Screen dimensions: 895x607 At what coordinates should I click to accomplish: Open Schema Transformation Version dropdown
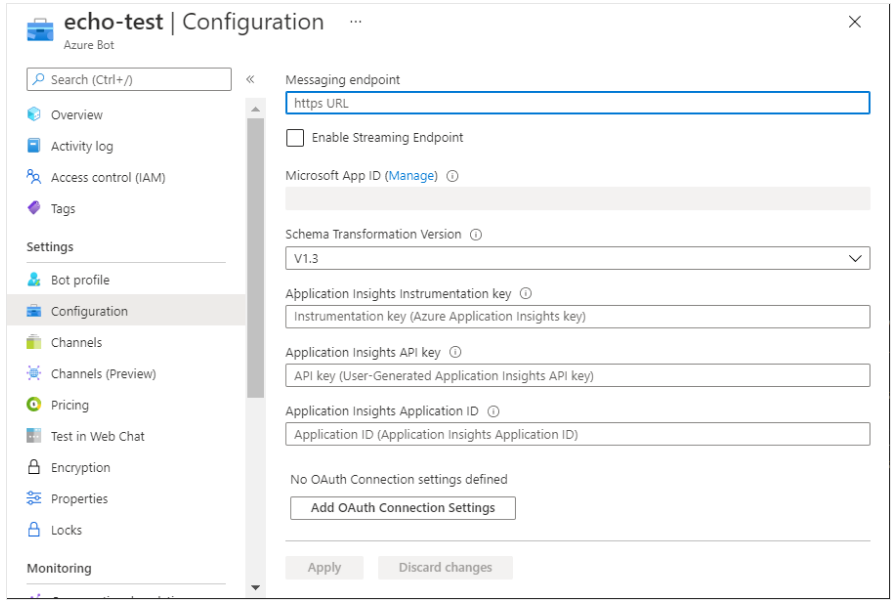(577, 258)
